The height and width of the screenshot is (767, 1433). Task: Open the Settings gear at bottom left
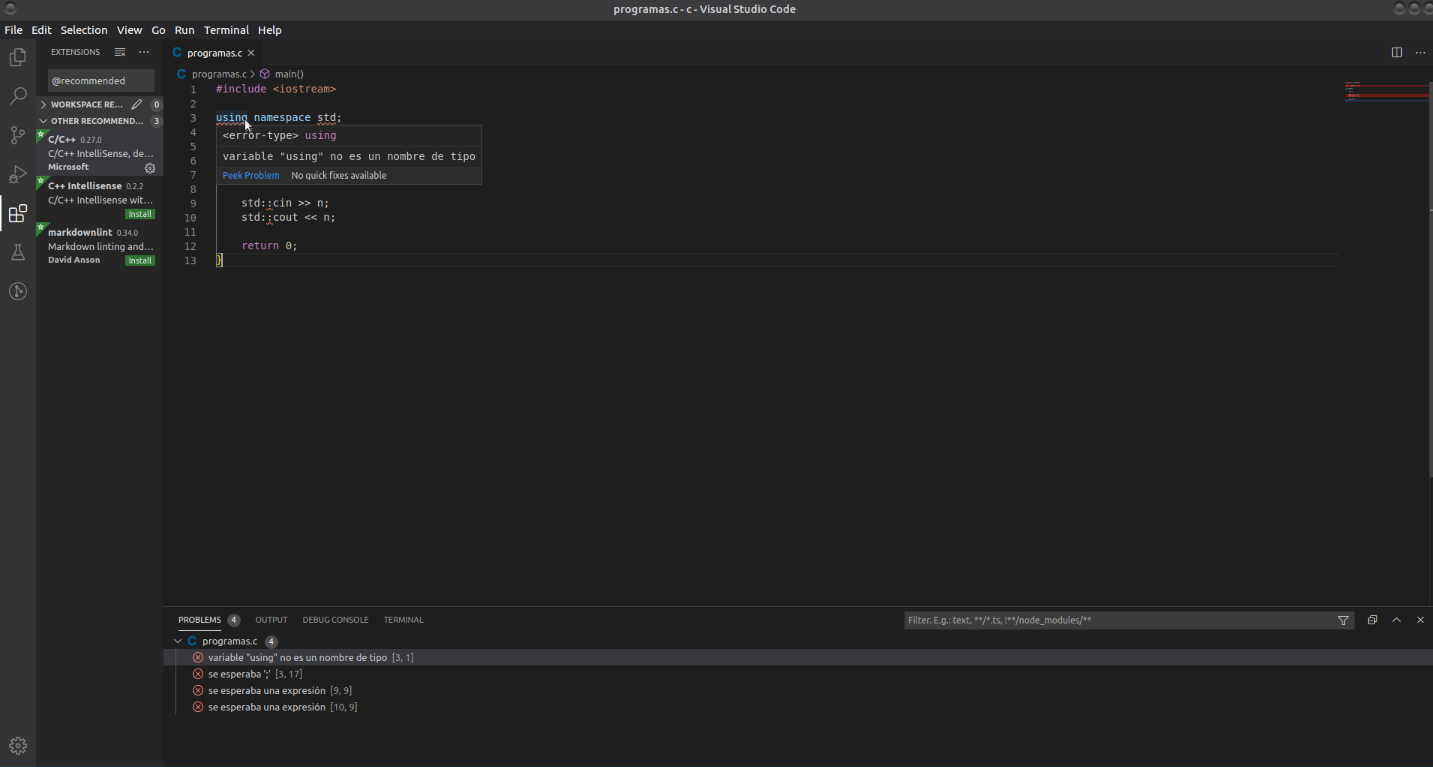[x=17, y=745]
